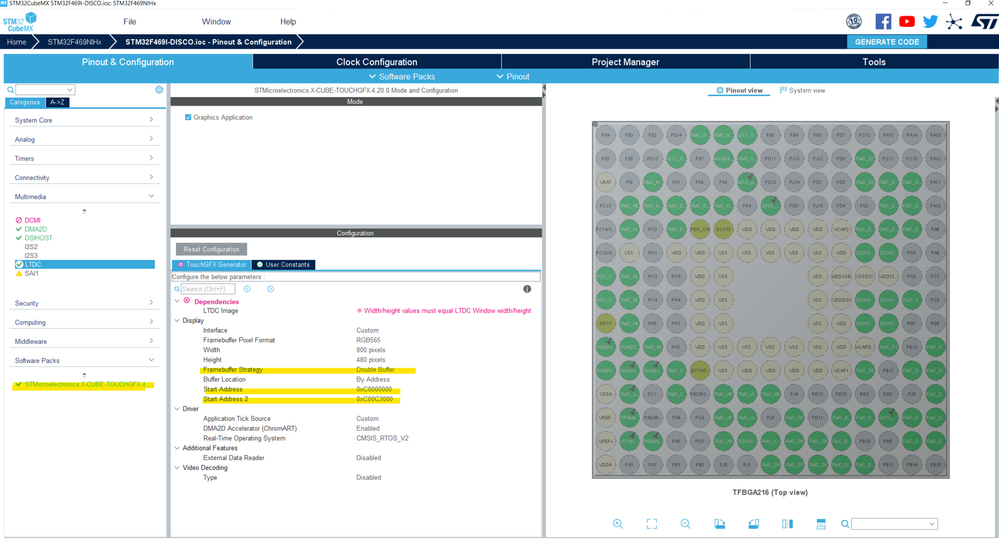Open the Twitter icon in the header

pyautogui.click(x=930, y=22)
